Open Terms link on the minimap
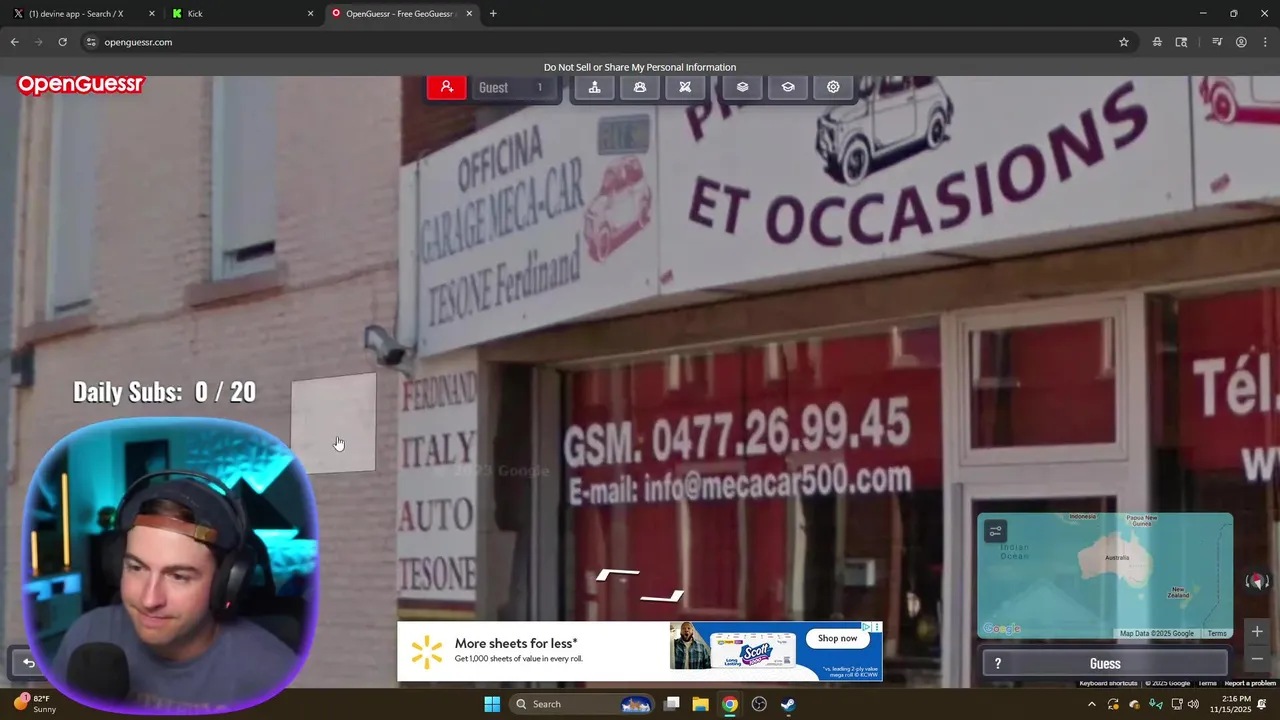The height and width of the screenshot is (720, 1280). point(1216,633)
